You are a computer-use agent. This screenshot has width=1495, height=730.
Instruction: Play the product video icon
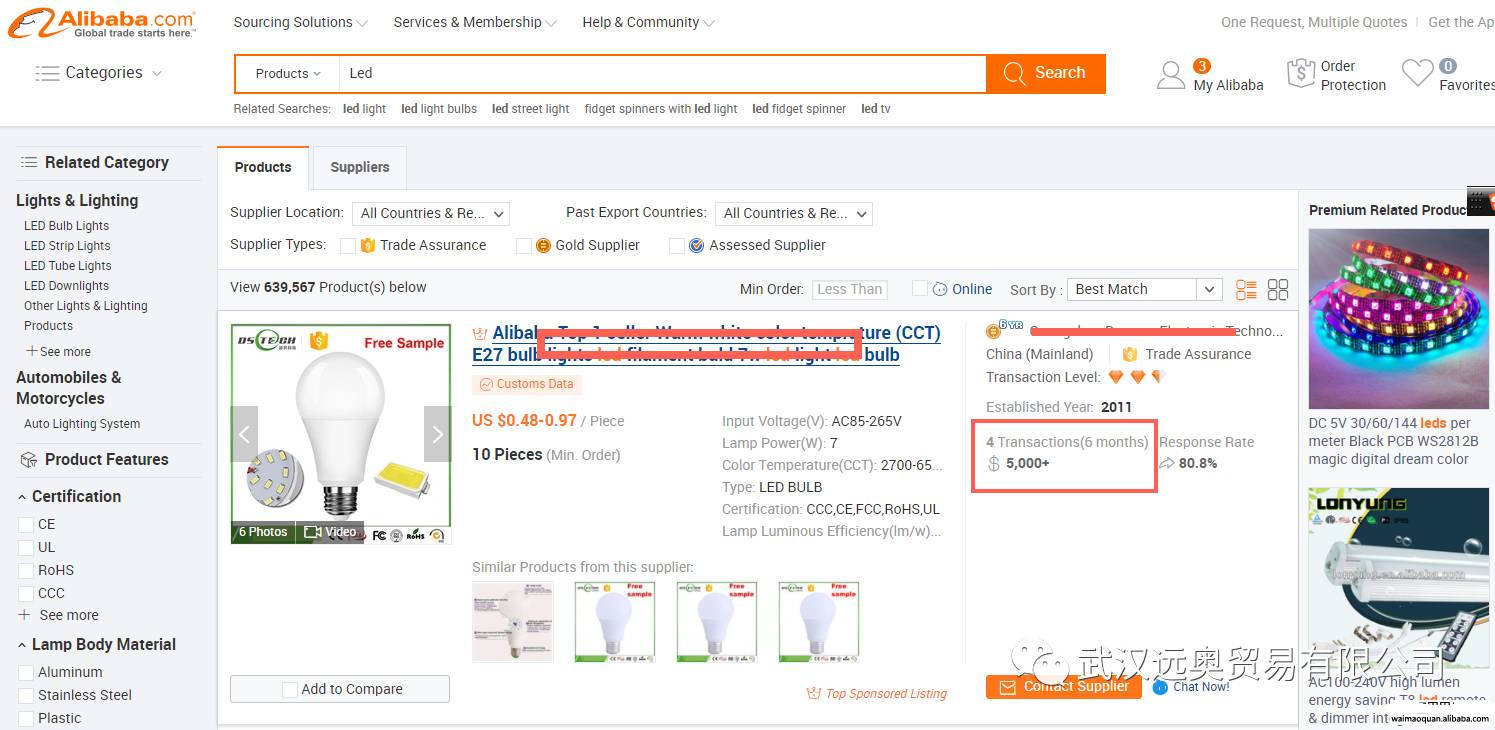pyautogui.click(x=313, y=532)
